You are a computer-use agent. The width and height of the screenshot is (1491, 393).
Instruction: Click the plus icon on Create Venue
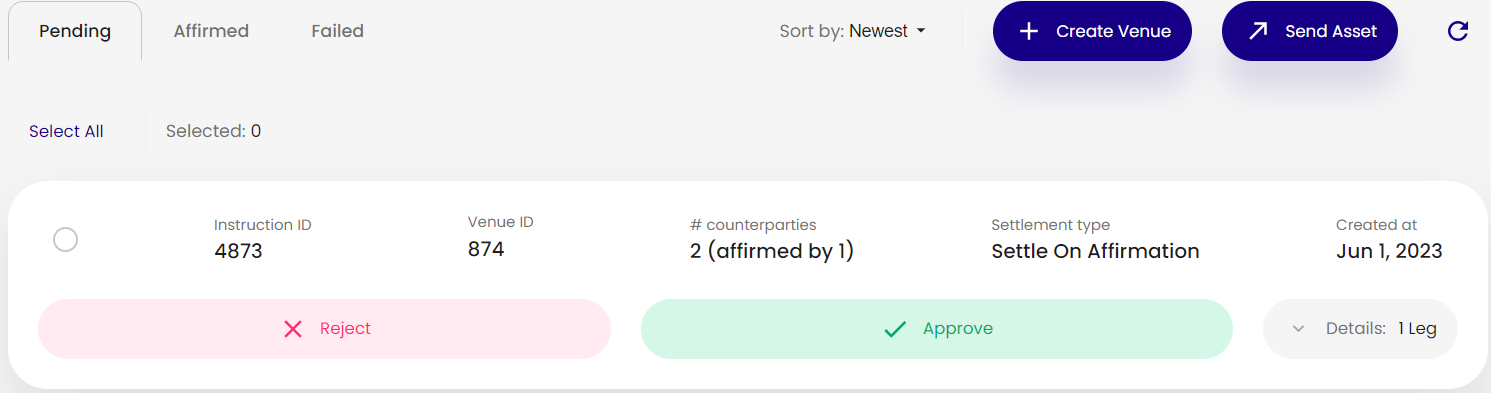click(1028, 31)
